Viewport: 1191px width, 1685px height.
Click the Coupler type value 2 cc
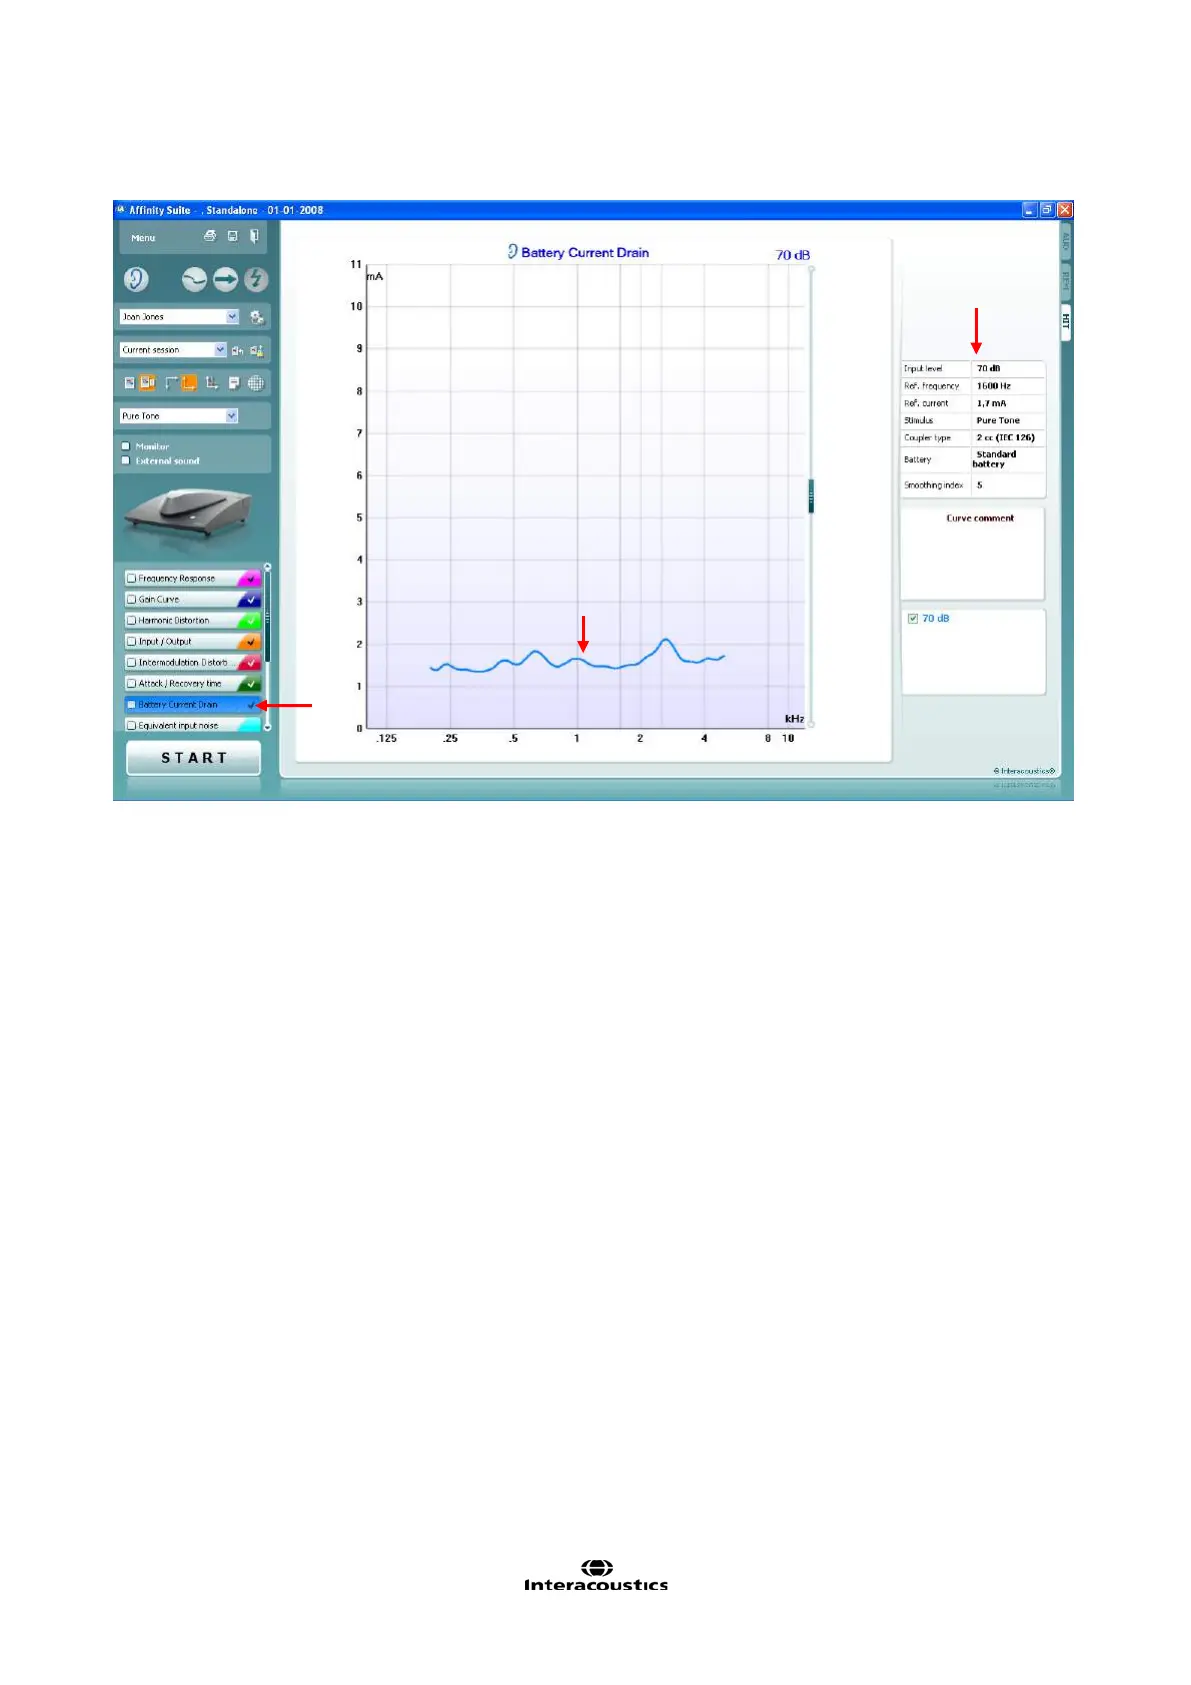[1005, 437]
